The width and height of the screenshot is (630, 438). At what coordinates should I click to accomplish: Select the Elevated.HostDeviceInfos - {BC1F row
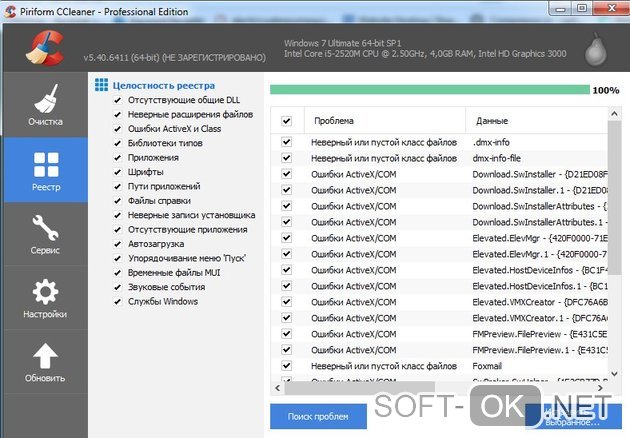pyautogui.click(x=440, y=270)
